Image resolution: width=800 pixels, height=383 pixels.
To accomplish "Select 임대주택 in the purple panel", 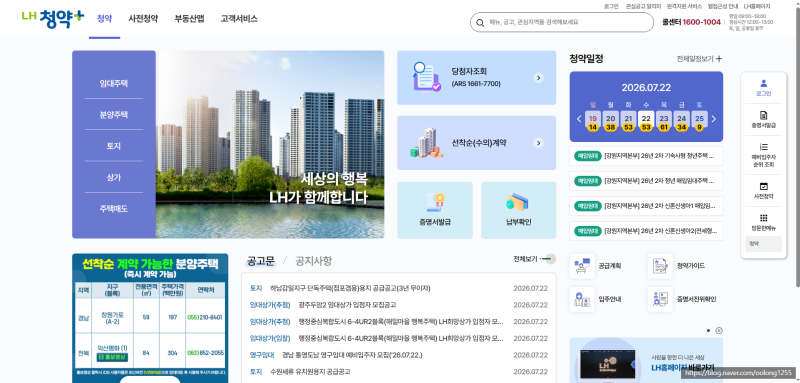I will point(114,84).
